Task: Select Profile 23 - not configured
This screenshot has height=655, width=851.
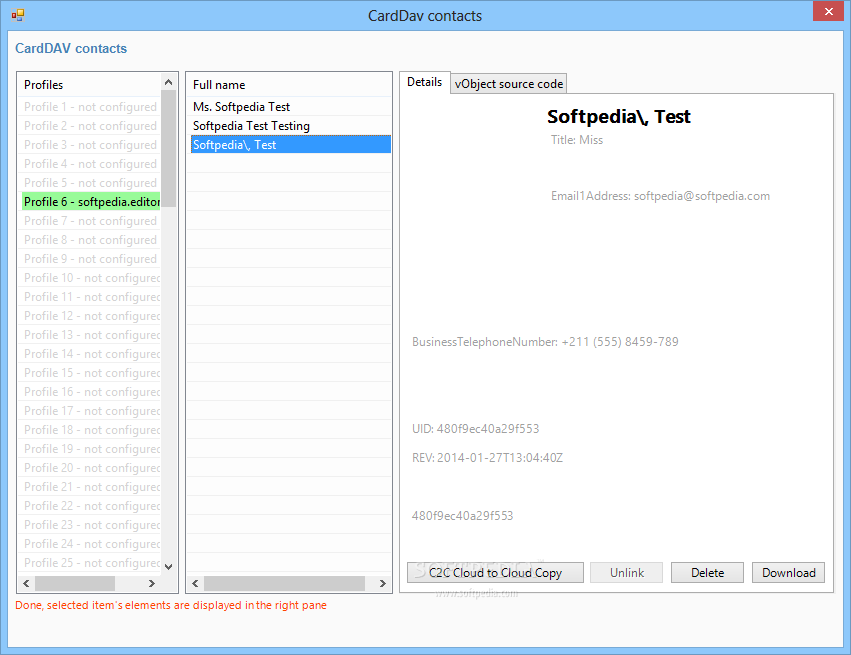Action: coord(91,525)
